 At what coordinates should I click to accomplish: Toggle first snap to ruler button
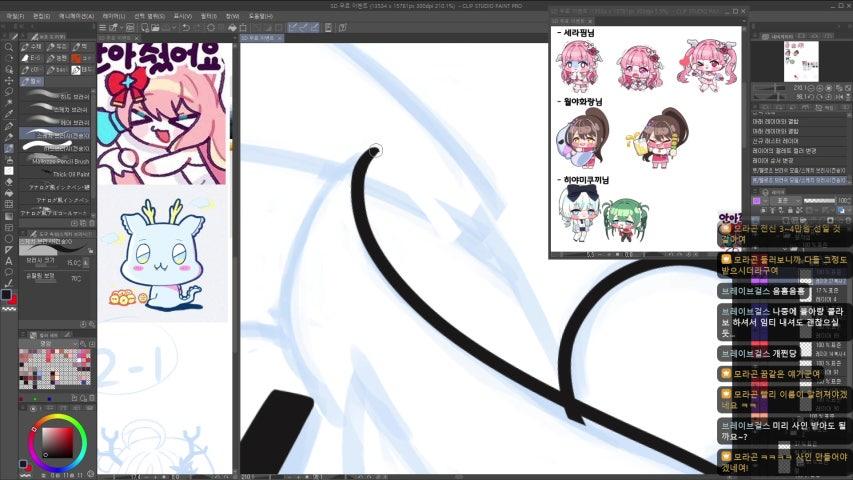pos(293,28)
